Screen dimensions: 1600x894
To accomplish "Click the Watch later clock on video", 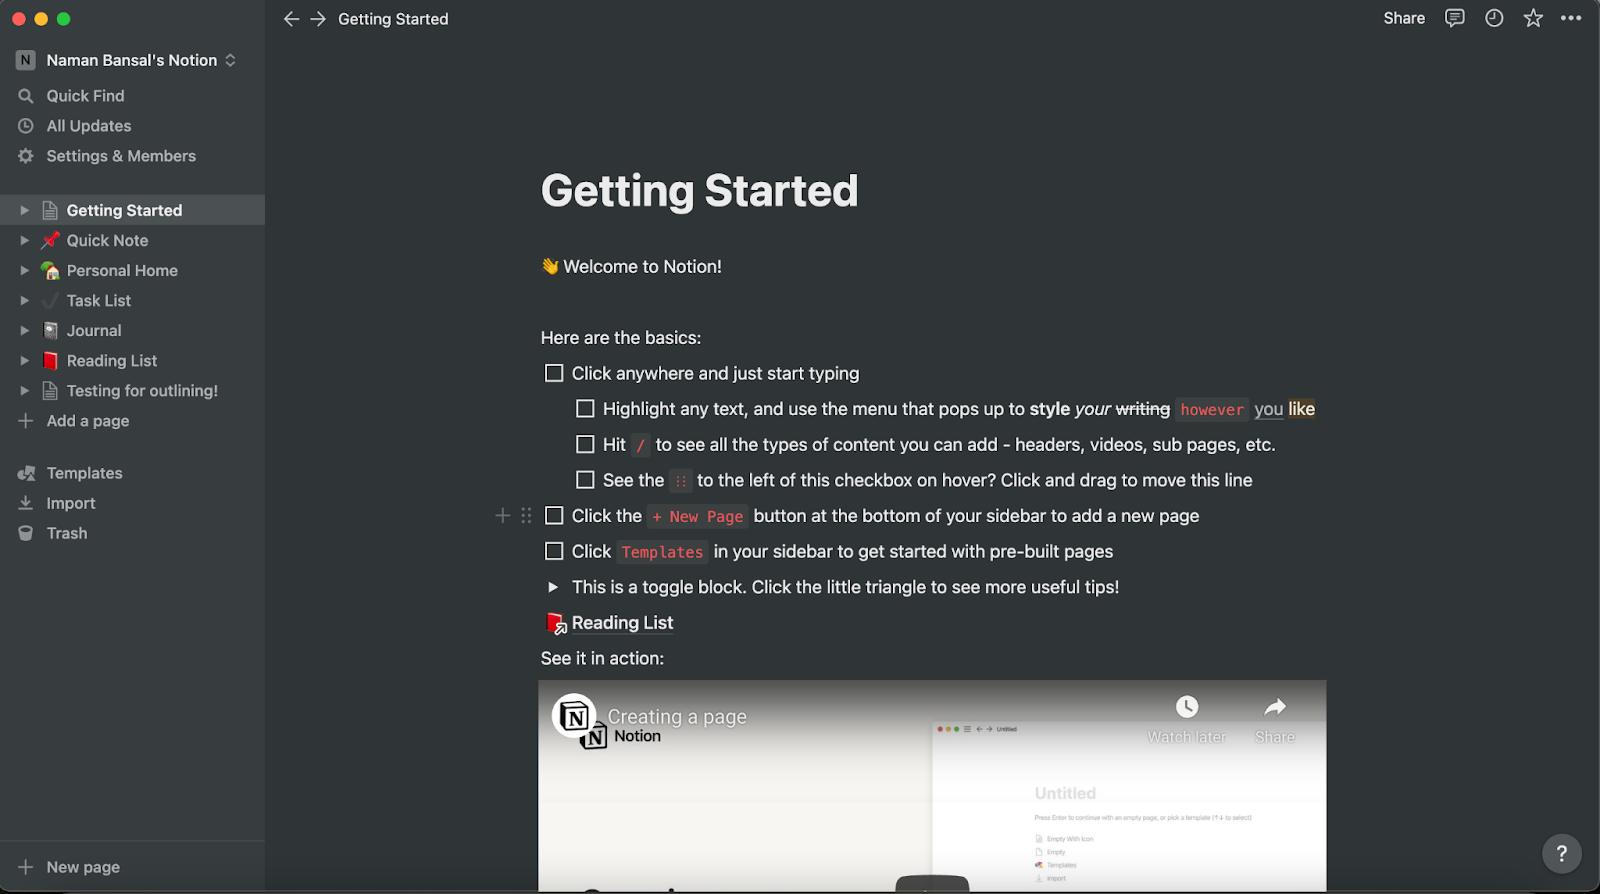I will [x=1187, y=707].
